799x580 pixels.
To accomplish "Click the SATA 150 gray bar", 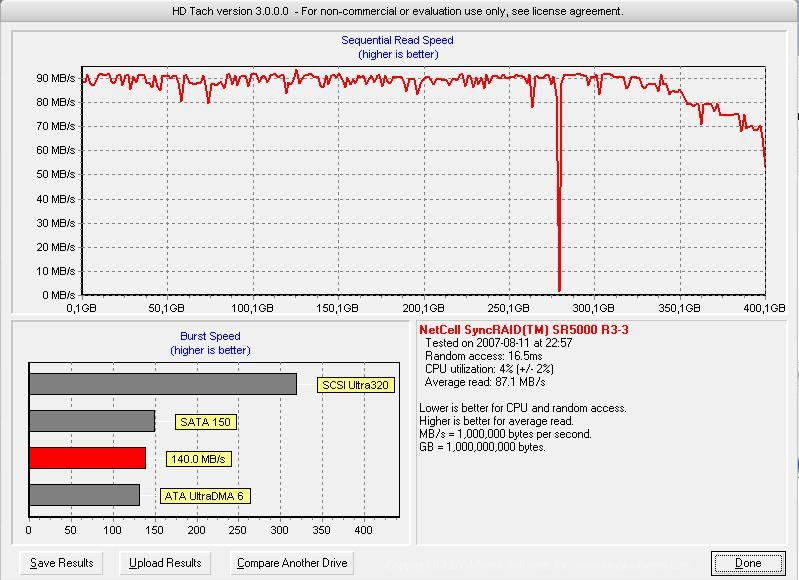I will (x=92, y=421).
